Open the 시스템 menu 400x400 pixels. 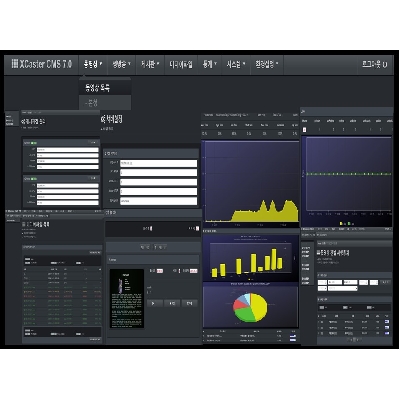pos(236,64)
